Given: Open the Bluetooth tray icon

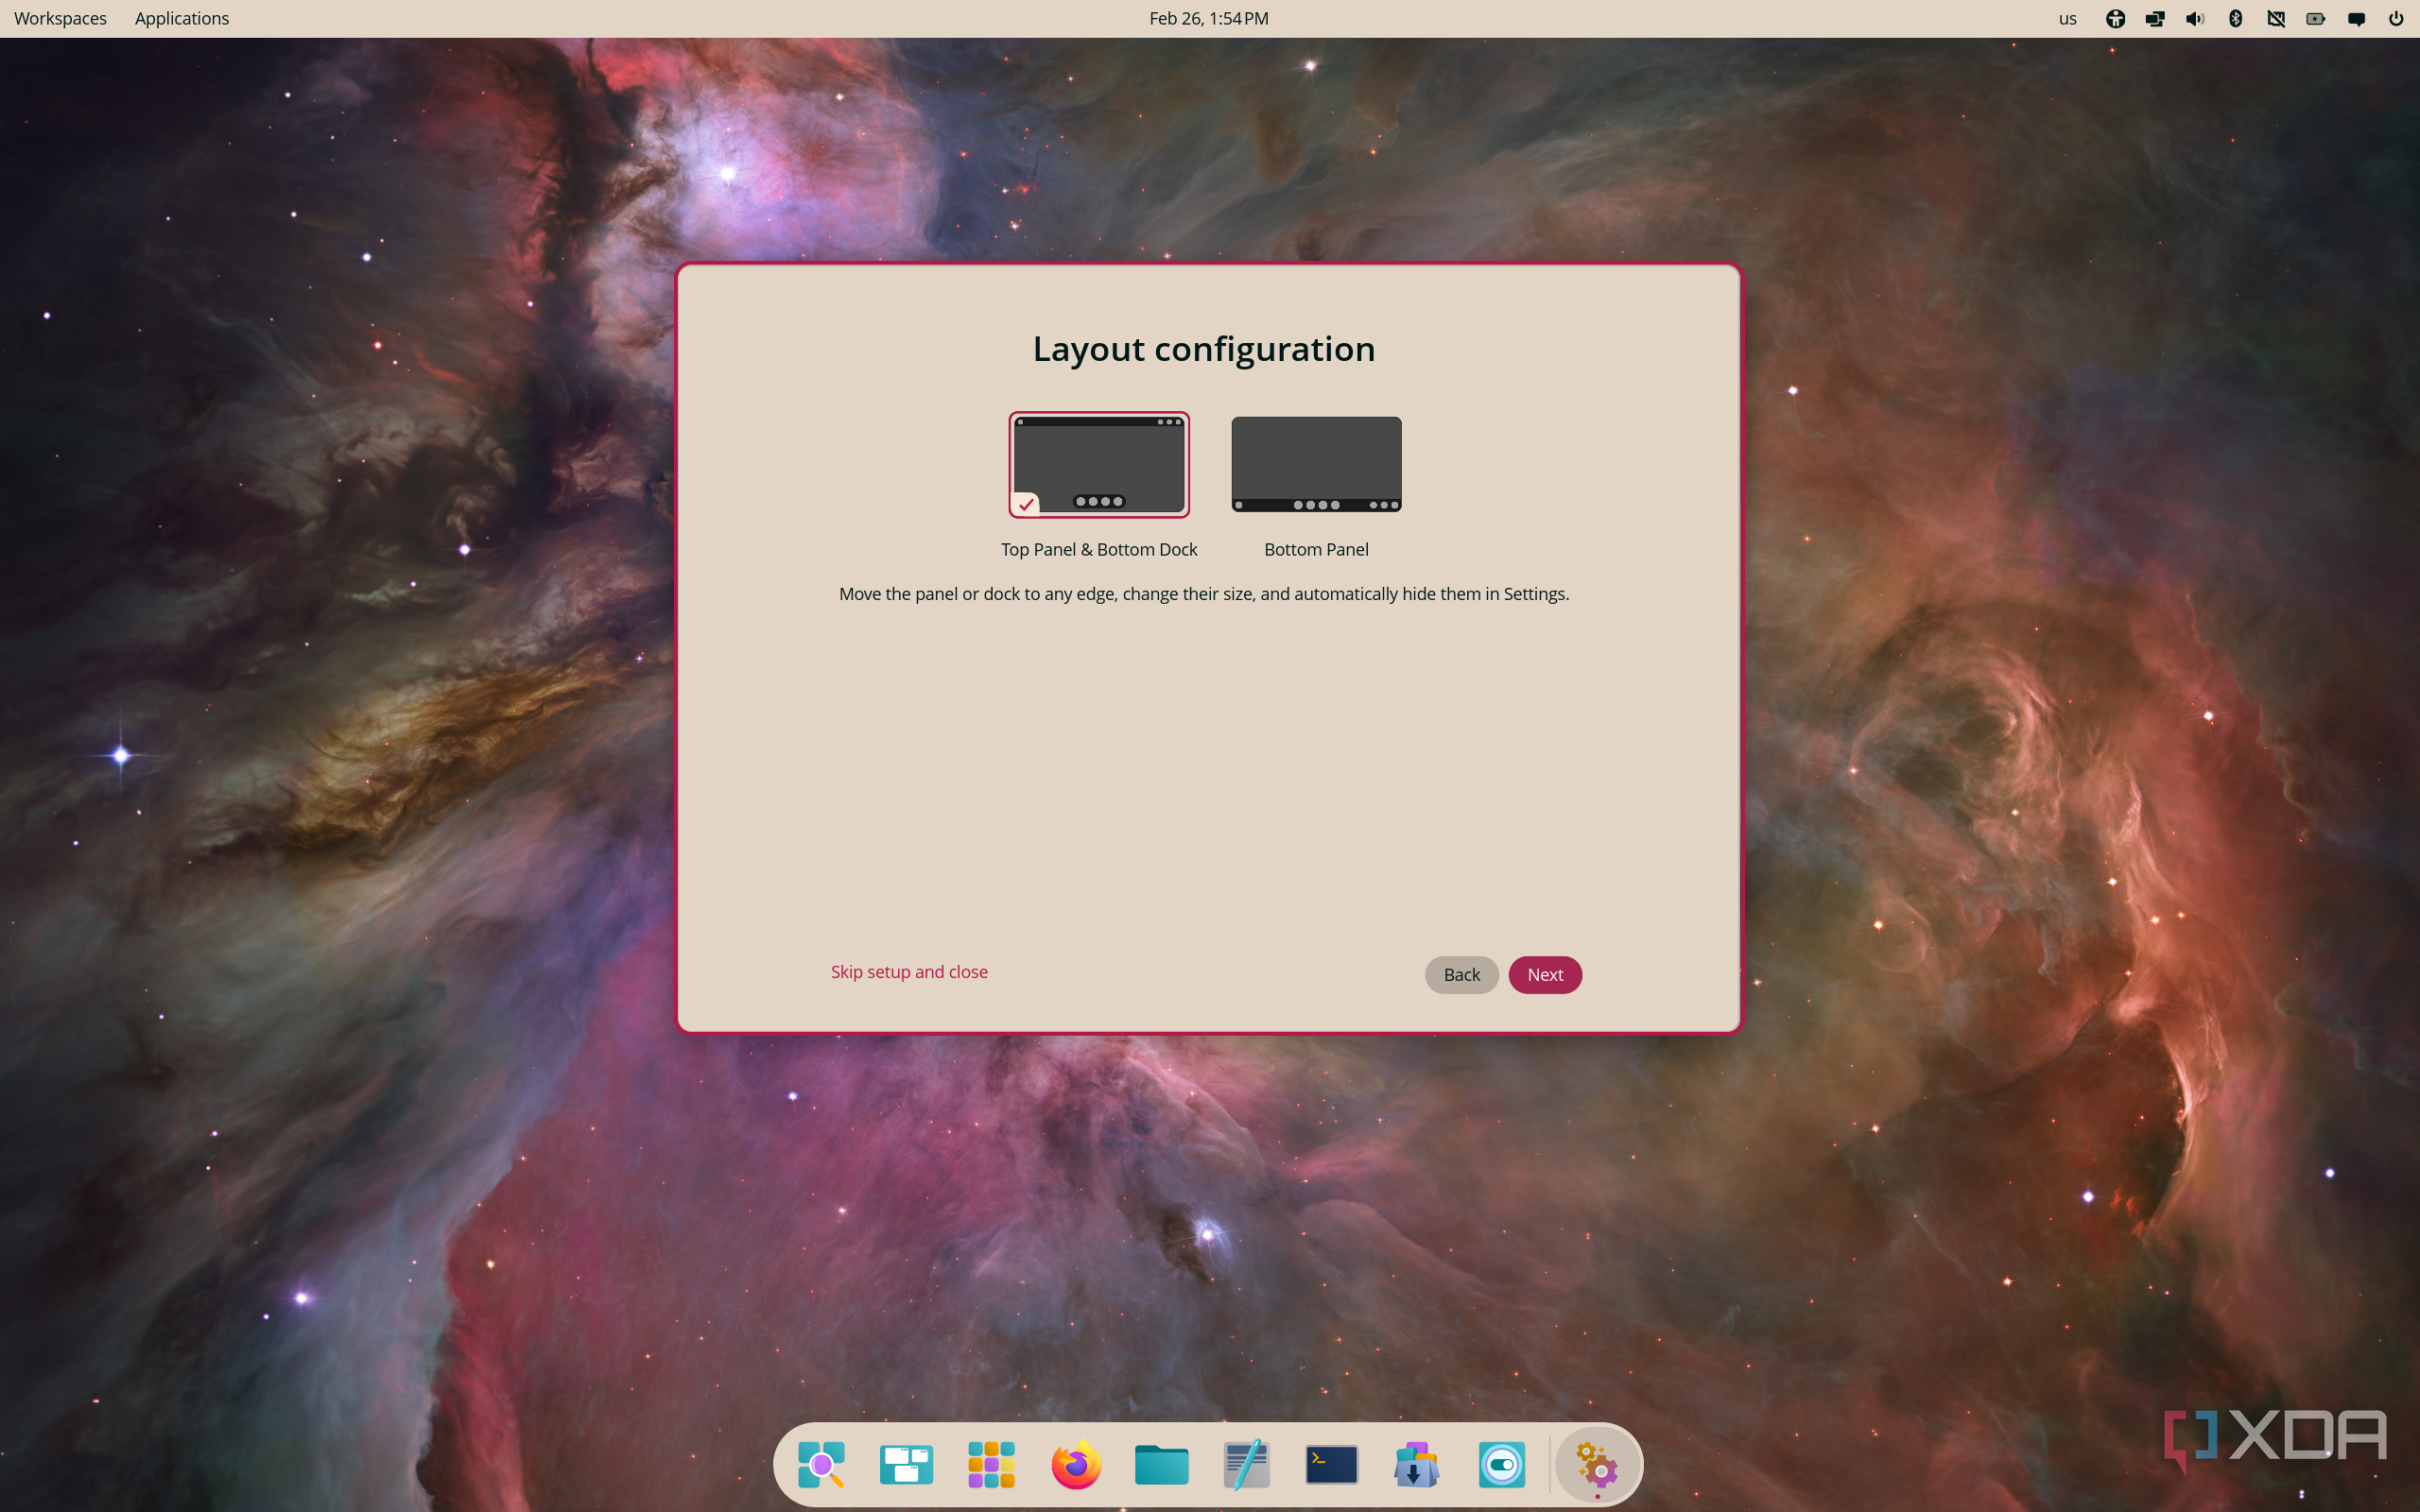Looking at the screenshot, I should point(2236,18).
